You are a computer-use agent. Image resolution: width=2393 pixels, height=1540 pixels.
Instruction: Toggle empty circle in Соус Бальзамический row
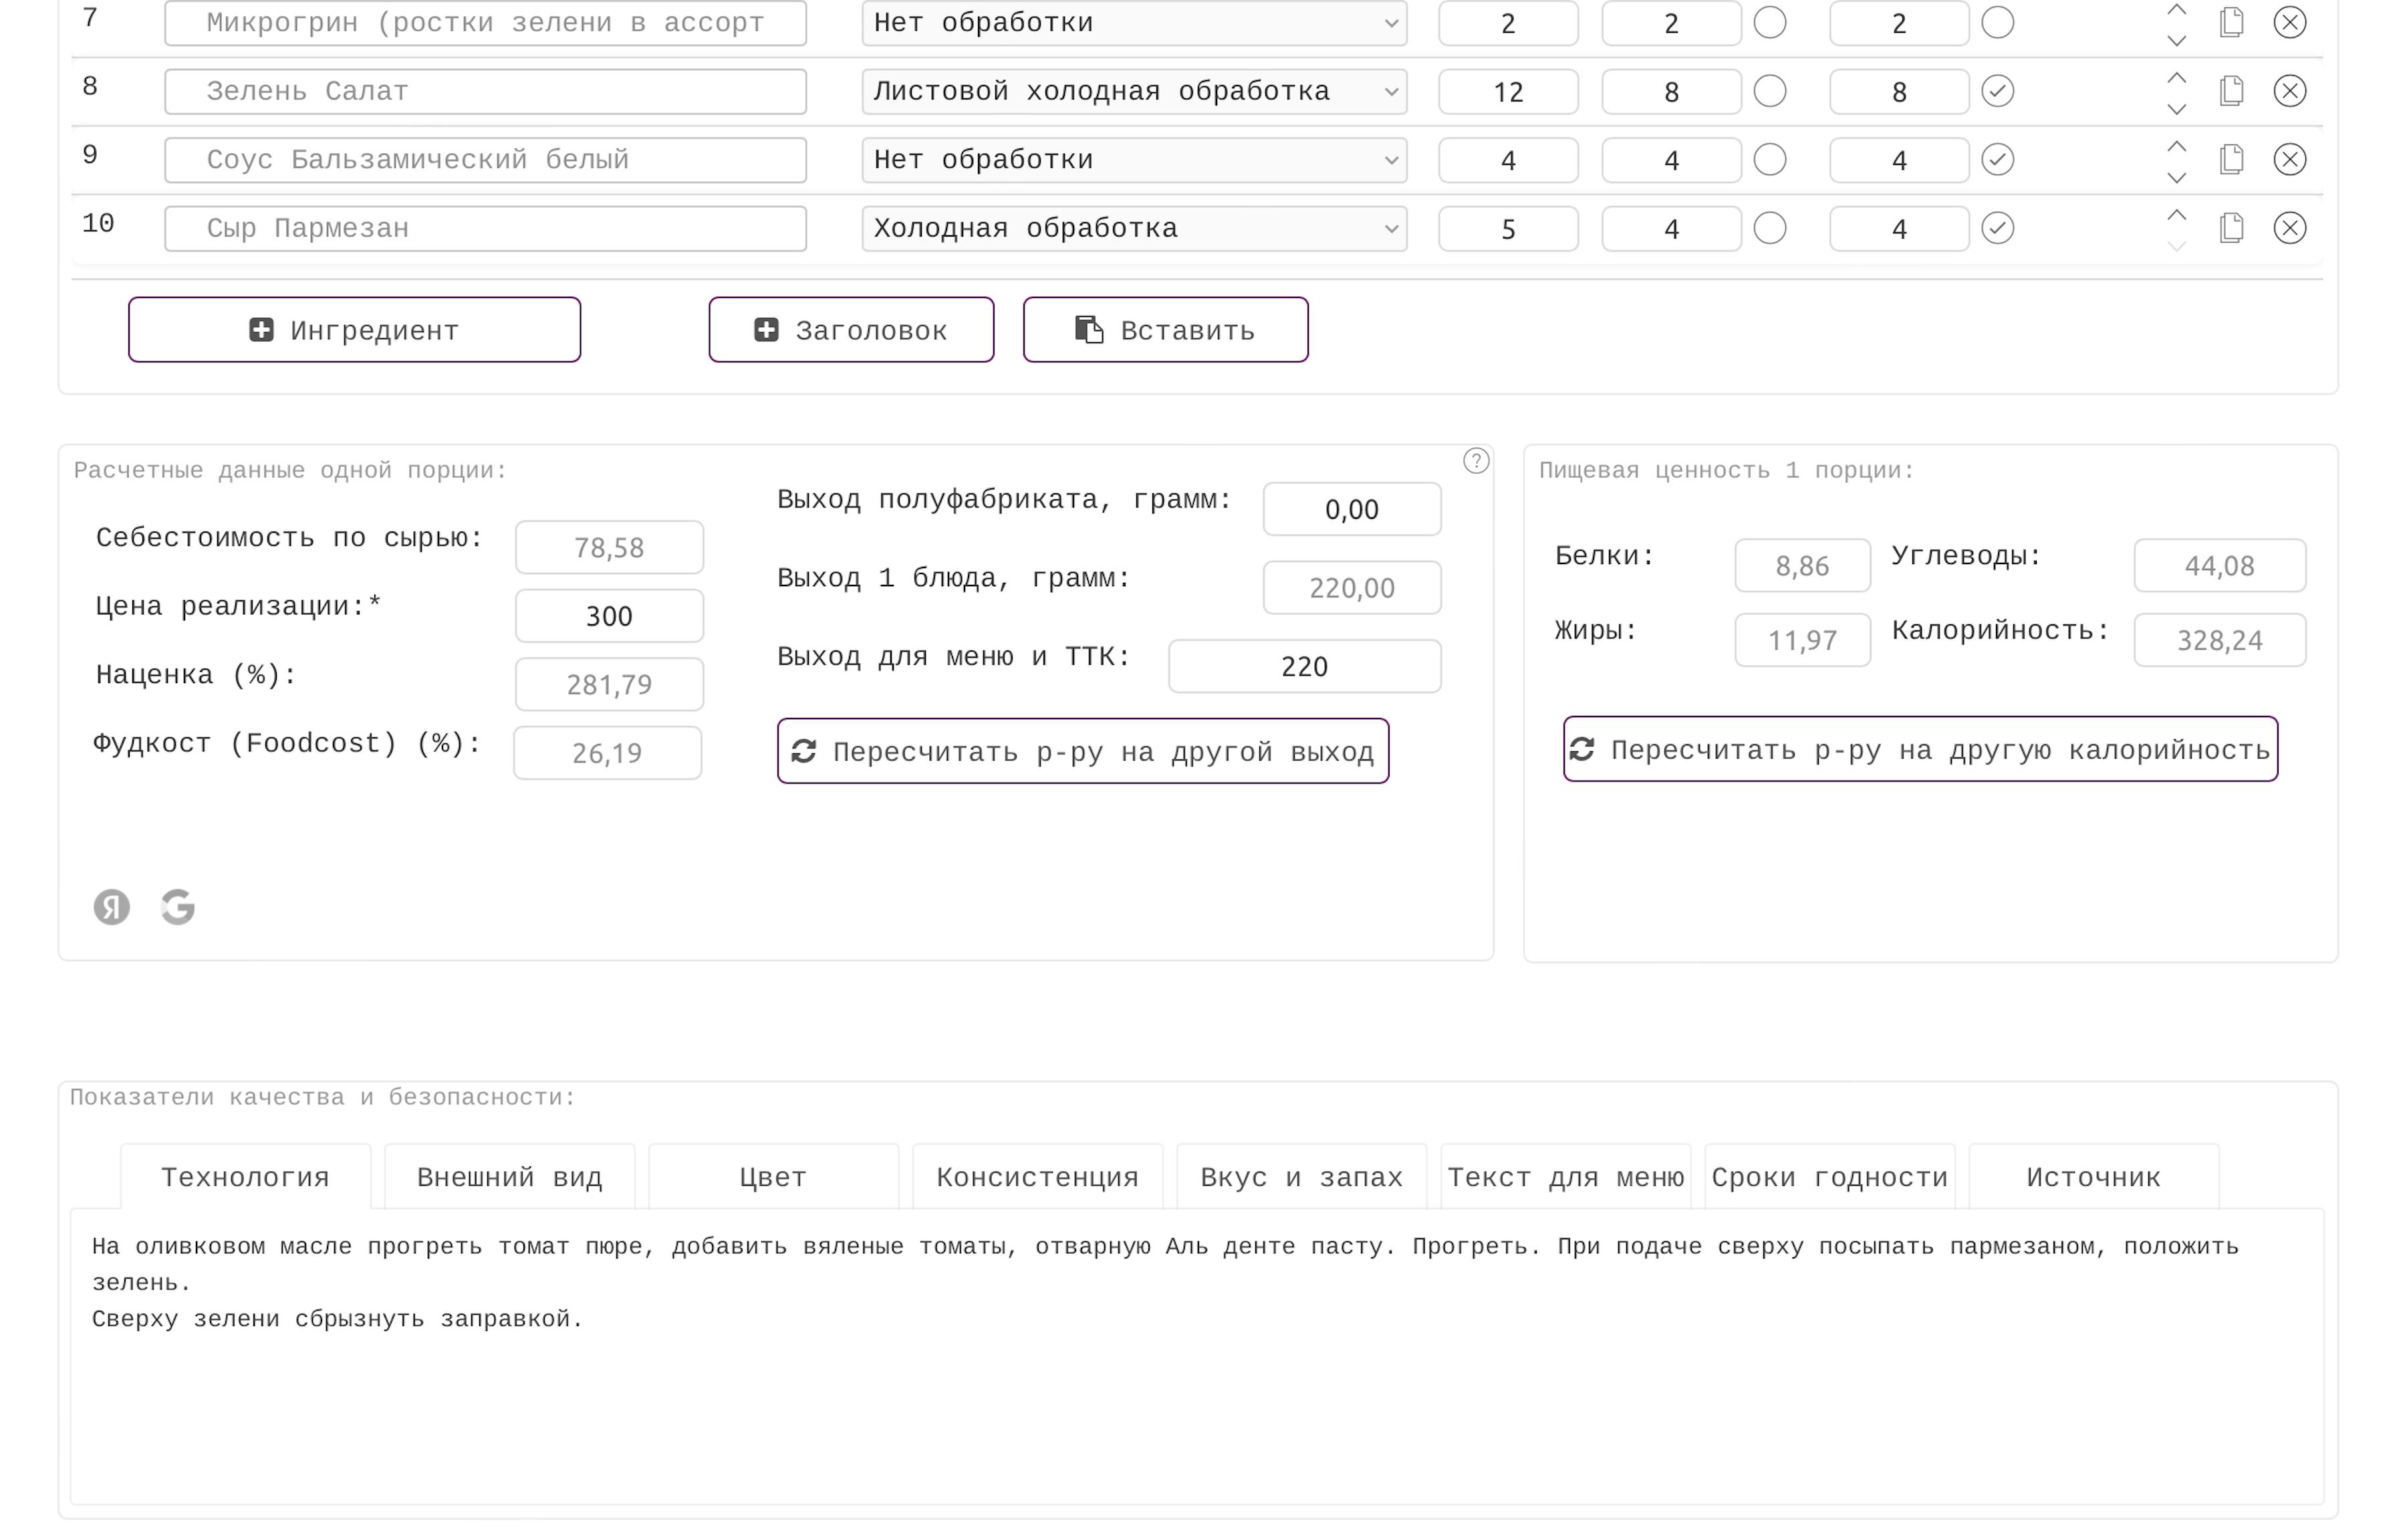[1769, 159]
